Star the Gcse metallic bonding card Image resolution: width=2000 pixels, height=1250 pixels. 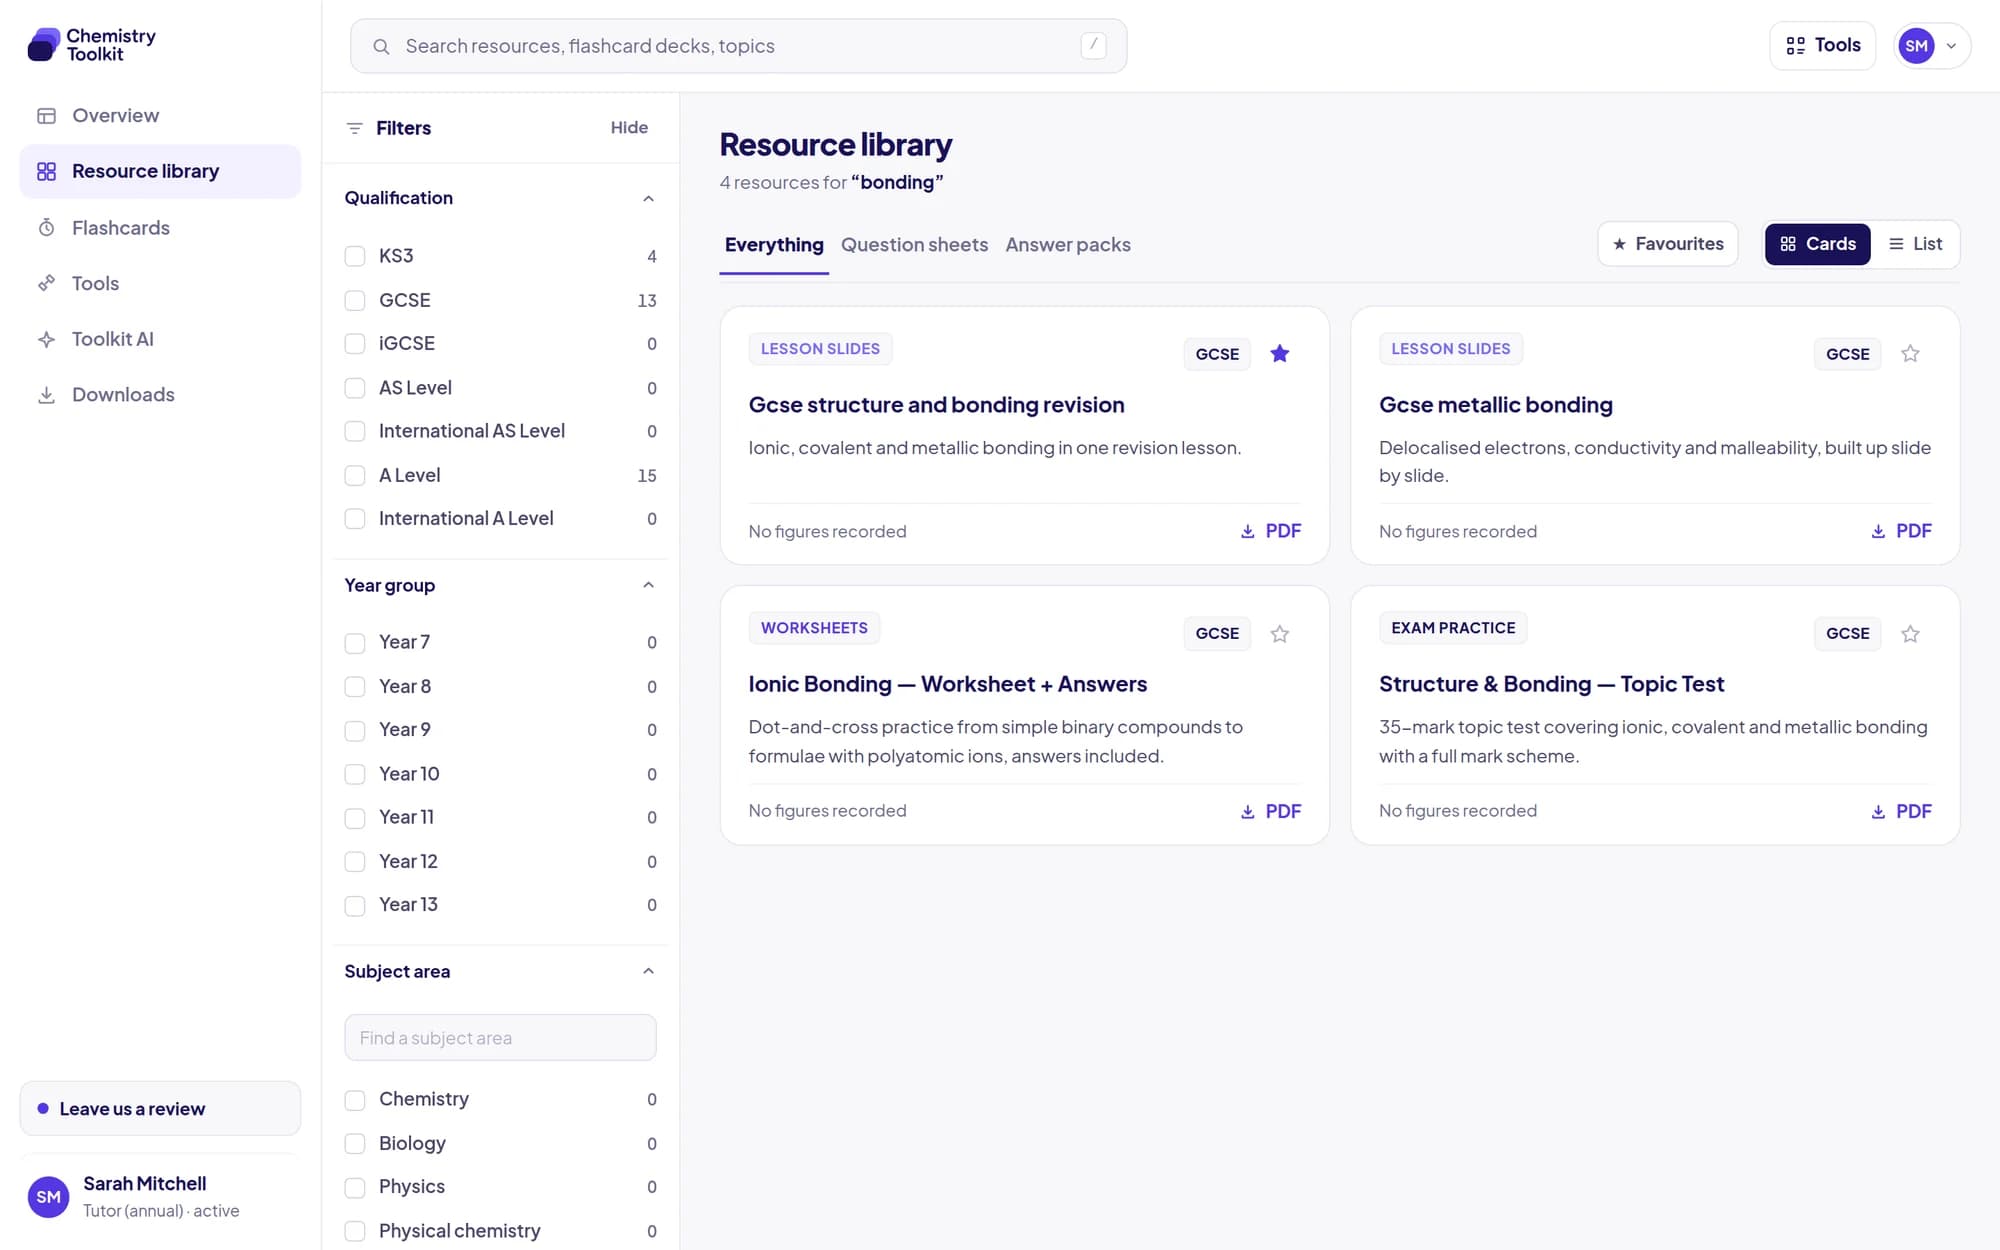(1910, 354)
